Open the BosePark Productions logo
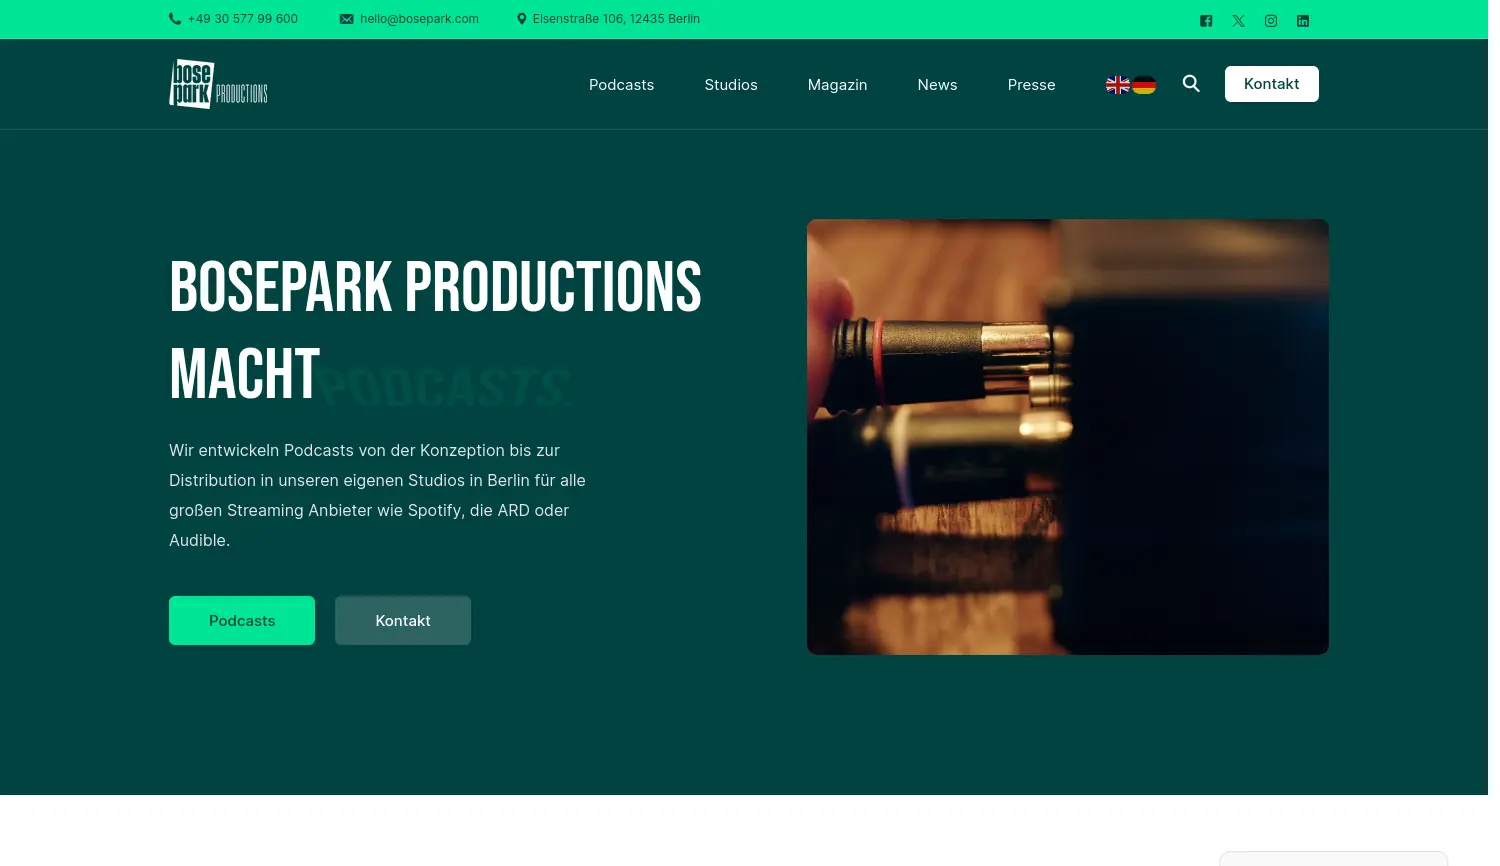The height and width of the screenshot is (866, 1500). pyautogui.click(x=218, y=83)
